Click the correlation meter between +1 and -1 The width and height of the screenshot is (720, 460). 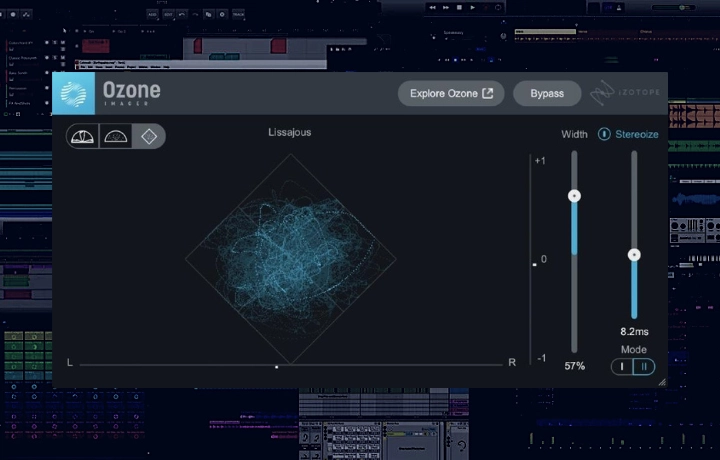tap(532, 259)
